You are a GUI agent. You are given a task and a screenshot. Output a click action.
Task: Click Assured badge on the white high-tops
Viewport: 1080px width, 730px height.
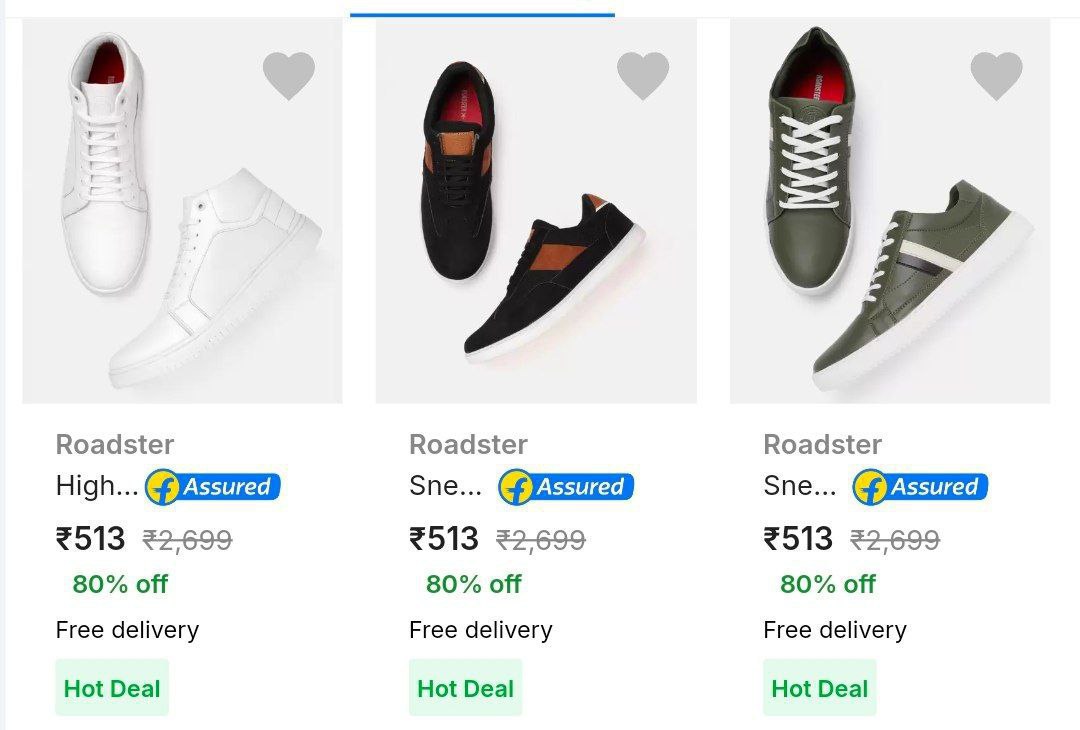(x=213, y=487)
